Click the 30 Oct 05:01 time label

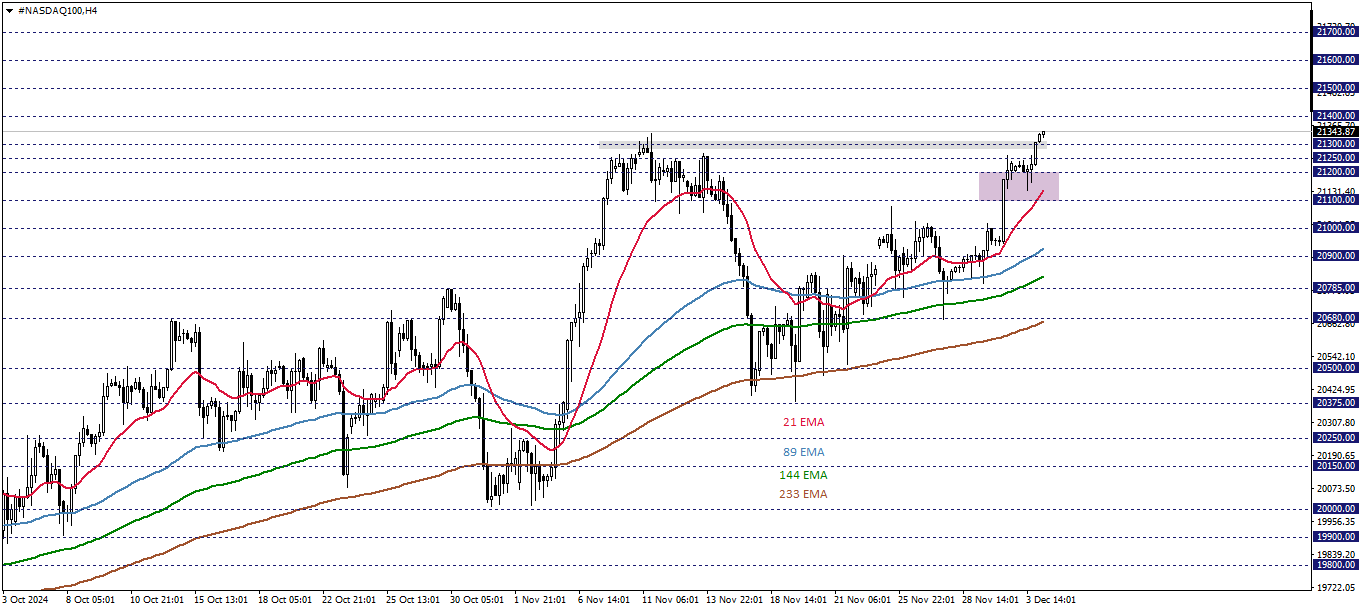476,600
